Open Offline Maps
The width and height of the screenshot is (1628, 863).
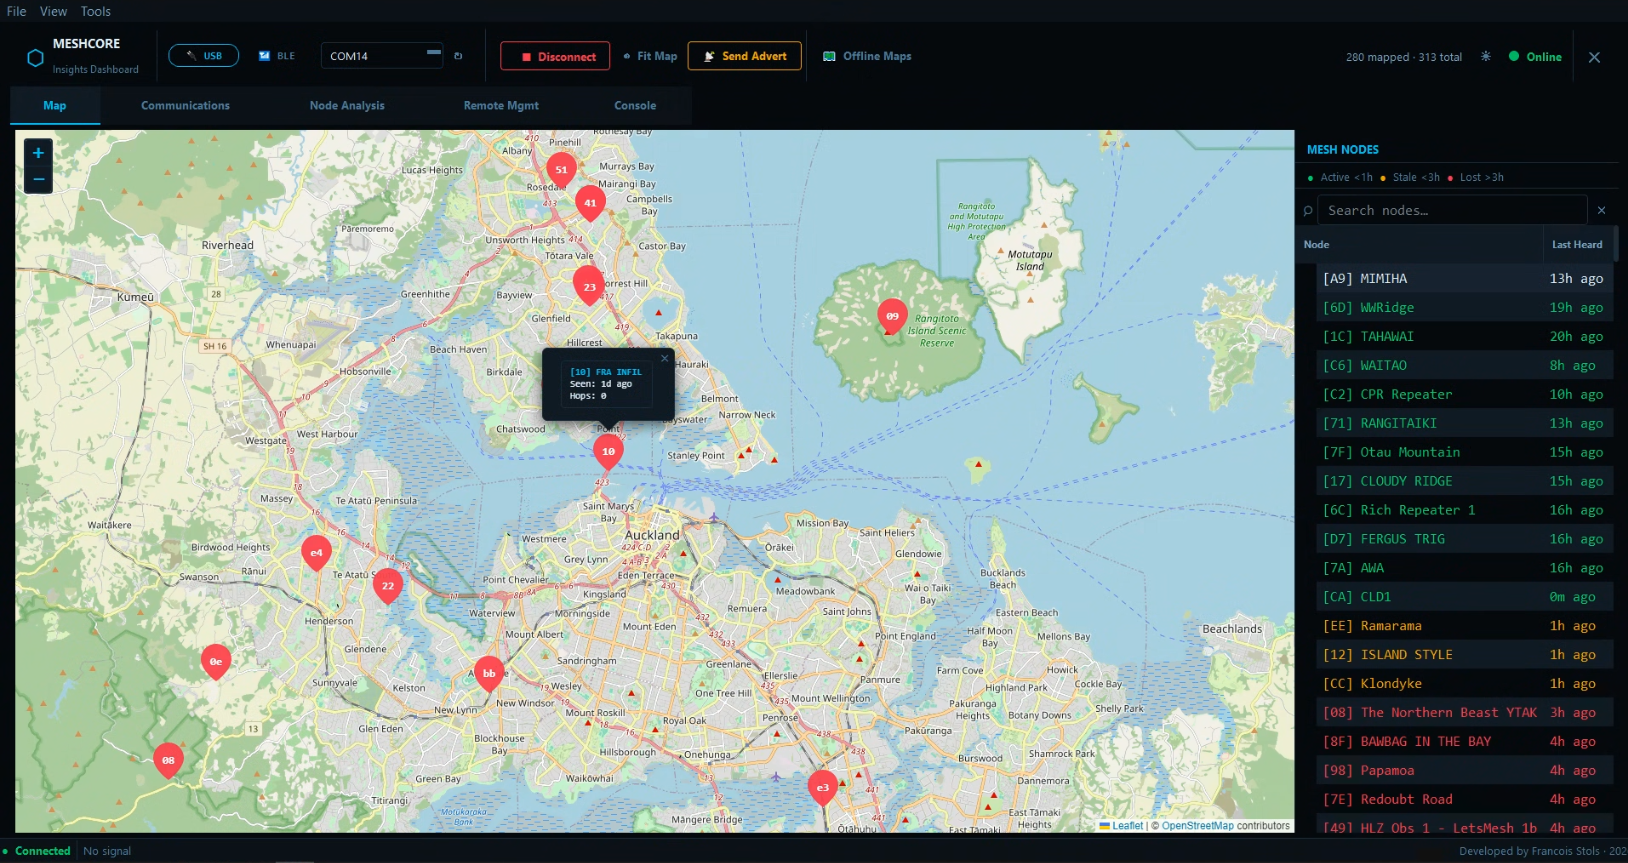pyautogui.click(x=867, y=56)
